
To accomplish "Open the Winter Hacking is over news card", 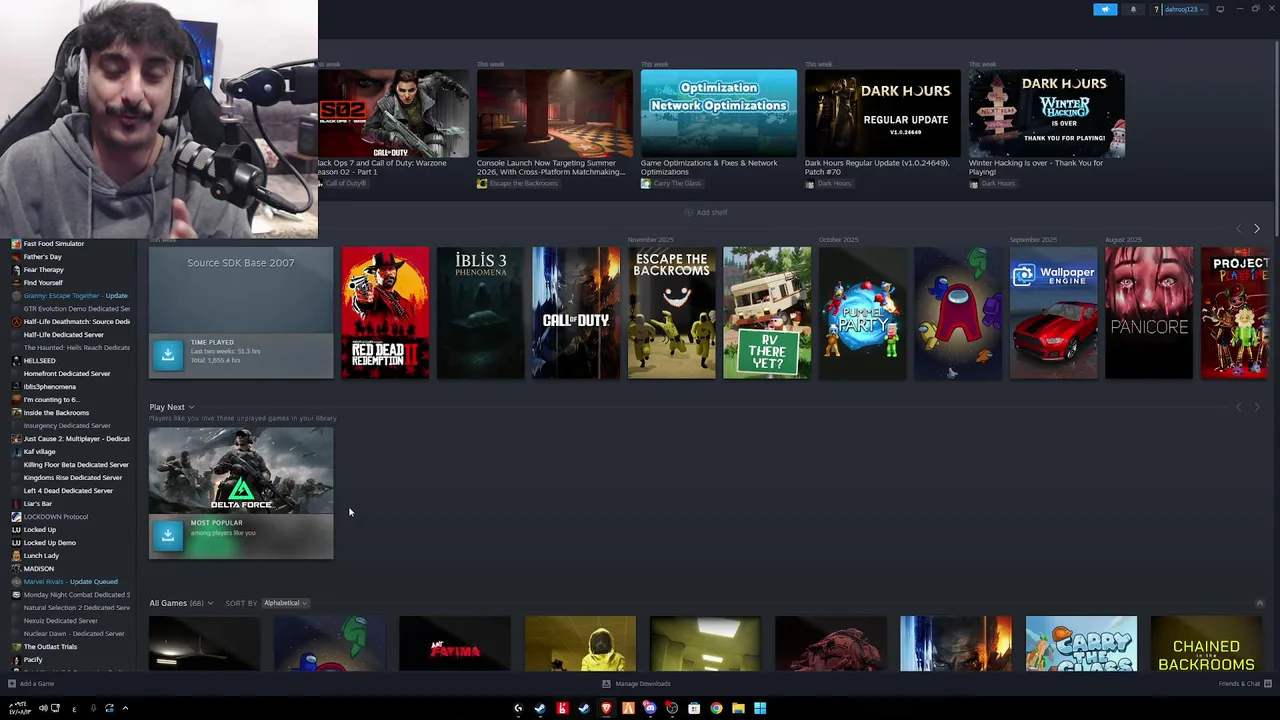I will tap(1047, 113).
